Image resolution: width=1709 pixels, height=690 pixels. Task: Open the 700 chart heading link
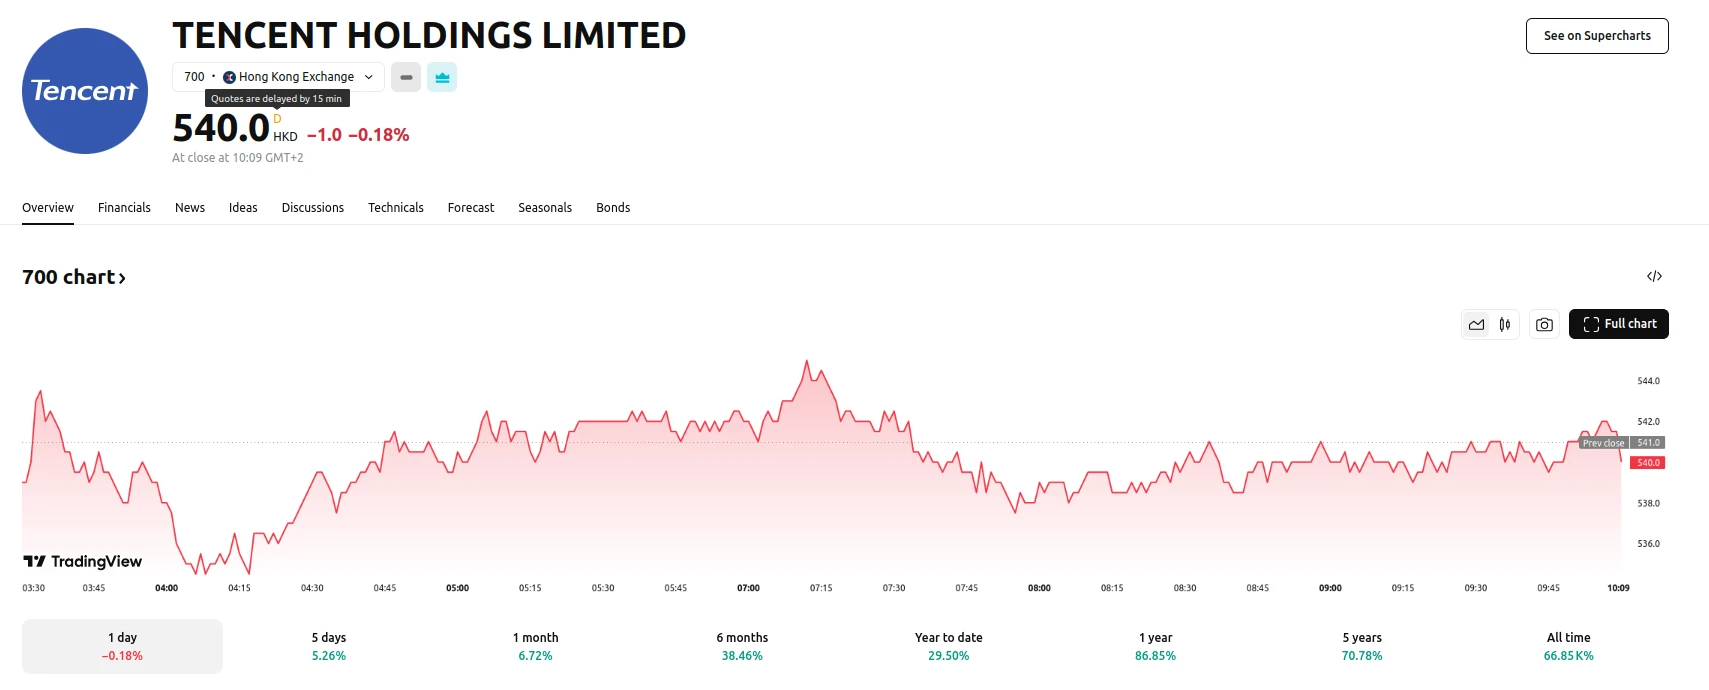(74, 277)
